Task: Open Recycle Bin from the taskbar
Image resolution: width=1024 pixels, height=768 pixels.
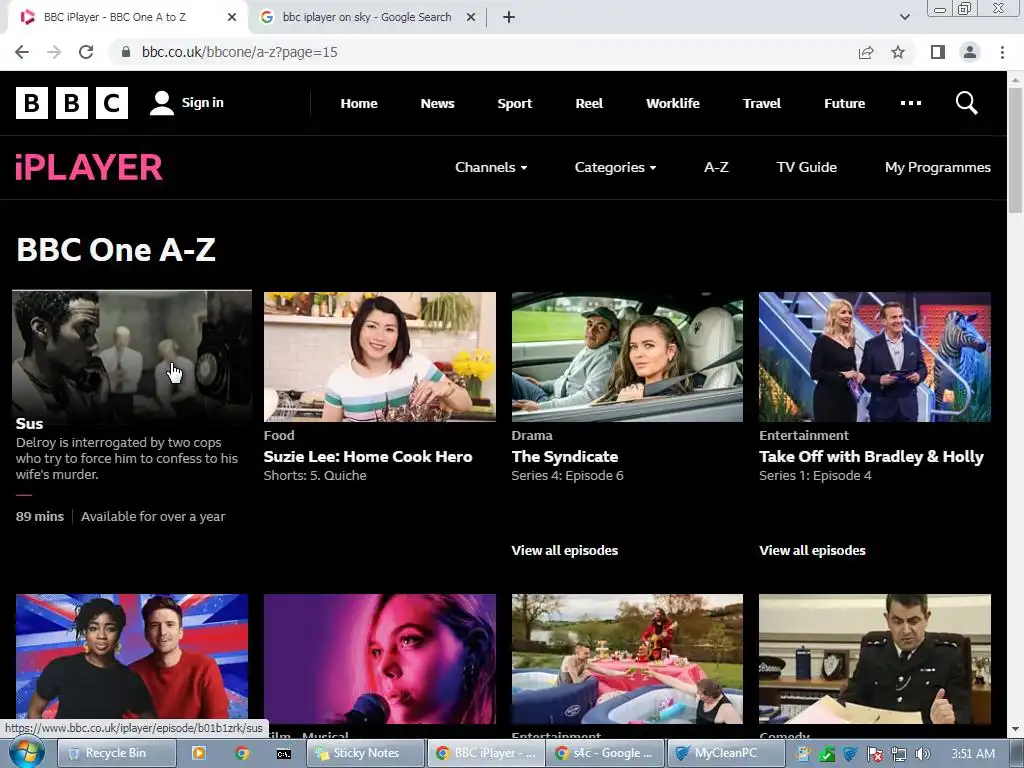Action: 116,753
